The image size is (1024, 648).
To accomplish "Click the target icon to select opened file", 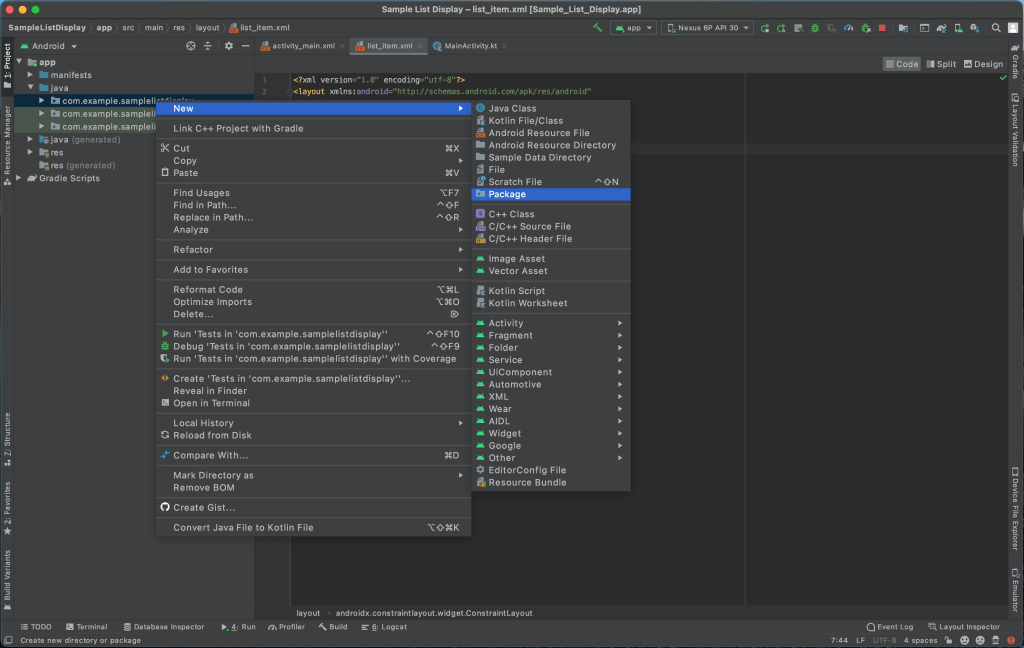I will pos(191,46).
